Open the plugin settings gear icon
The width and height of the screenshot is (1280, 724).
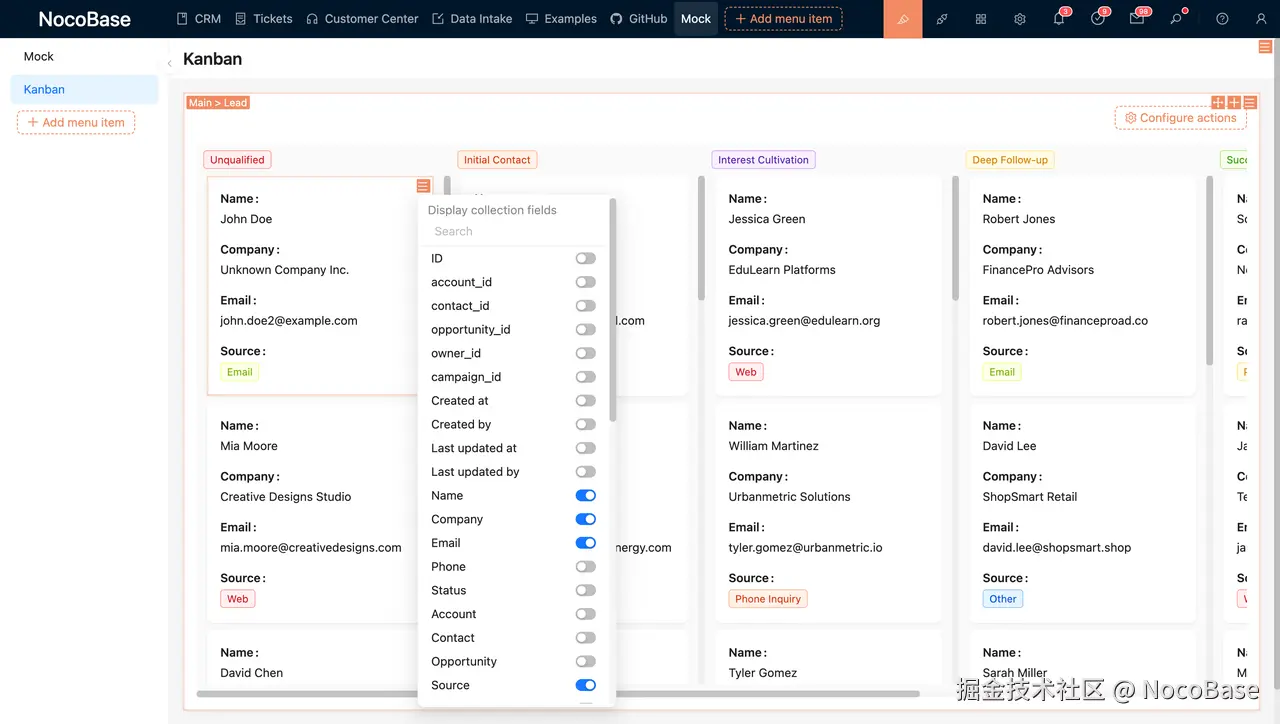tap(1019, 19)
